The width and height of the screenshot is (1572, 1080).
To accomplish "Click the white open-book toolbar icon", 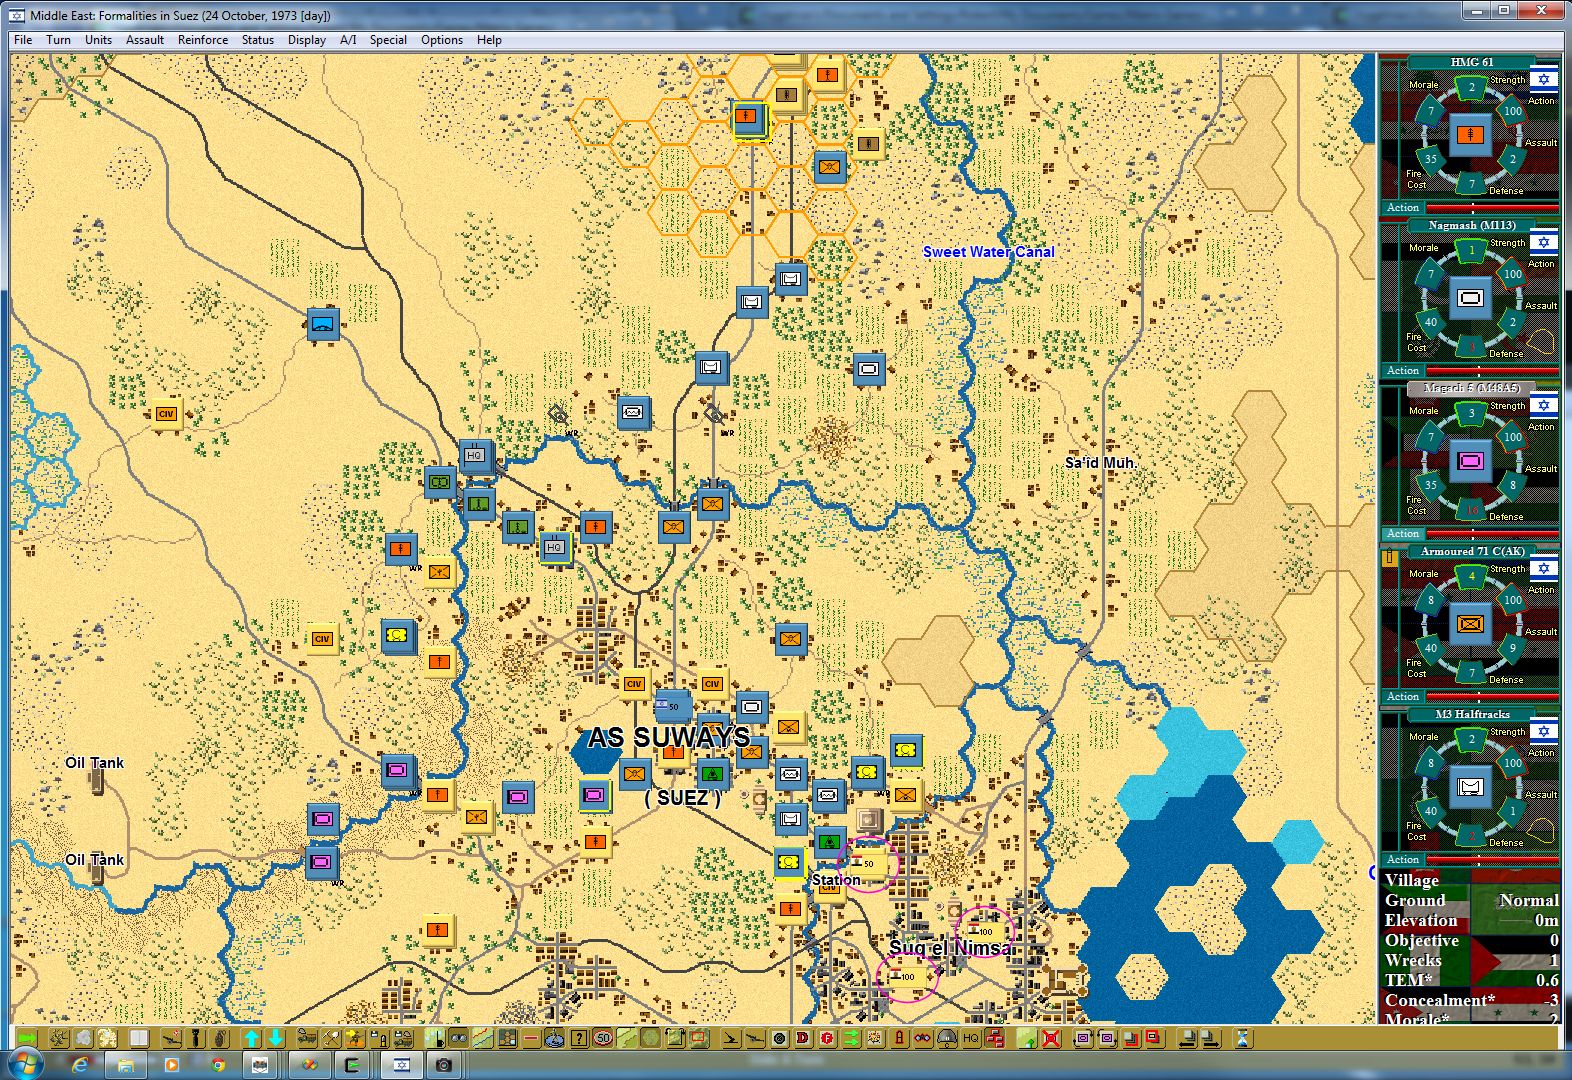I will tap(138, 1038).
